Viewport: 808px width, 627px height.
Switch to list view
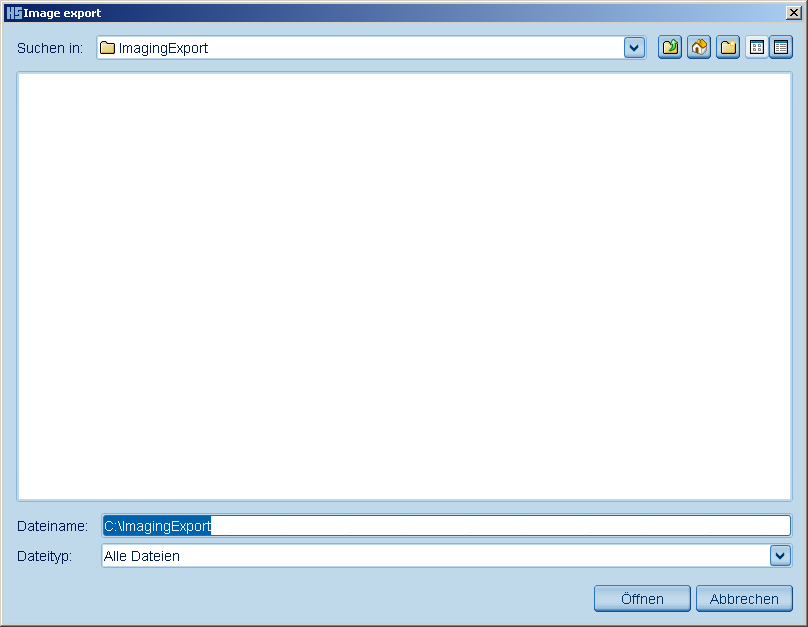point(757,47)
